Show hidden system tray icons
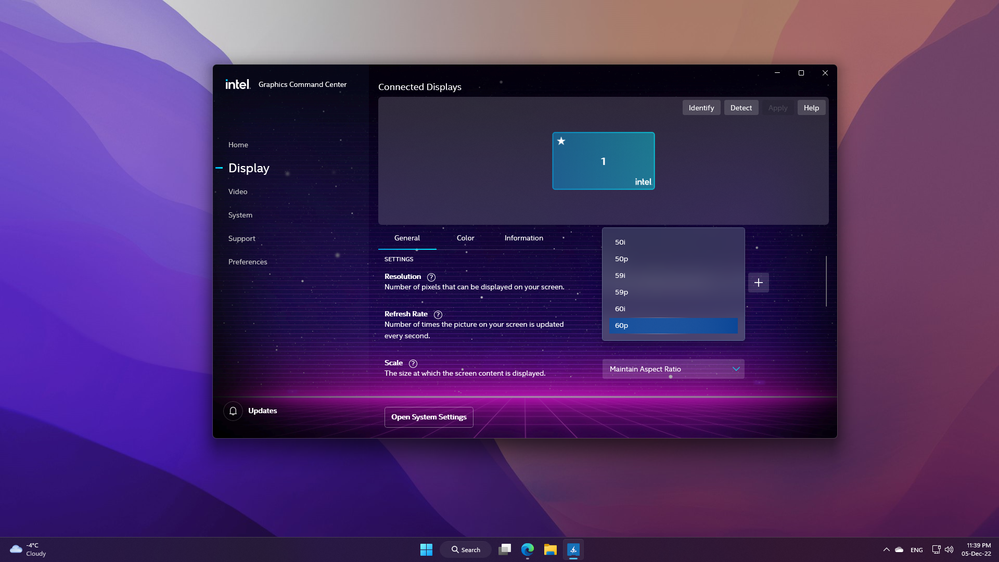This screenshot has width=999, height=562. (886, 549)
